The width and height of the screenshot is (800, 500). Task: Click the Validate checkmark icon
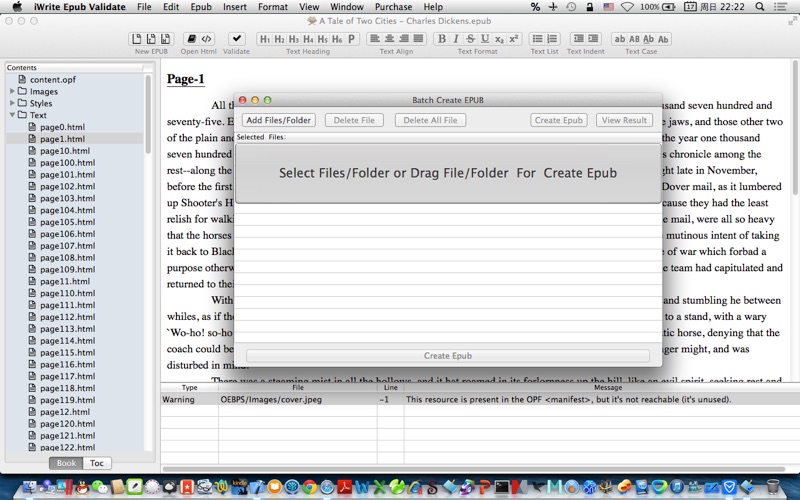[237, 39]
